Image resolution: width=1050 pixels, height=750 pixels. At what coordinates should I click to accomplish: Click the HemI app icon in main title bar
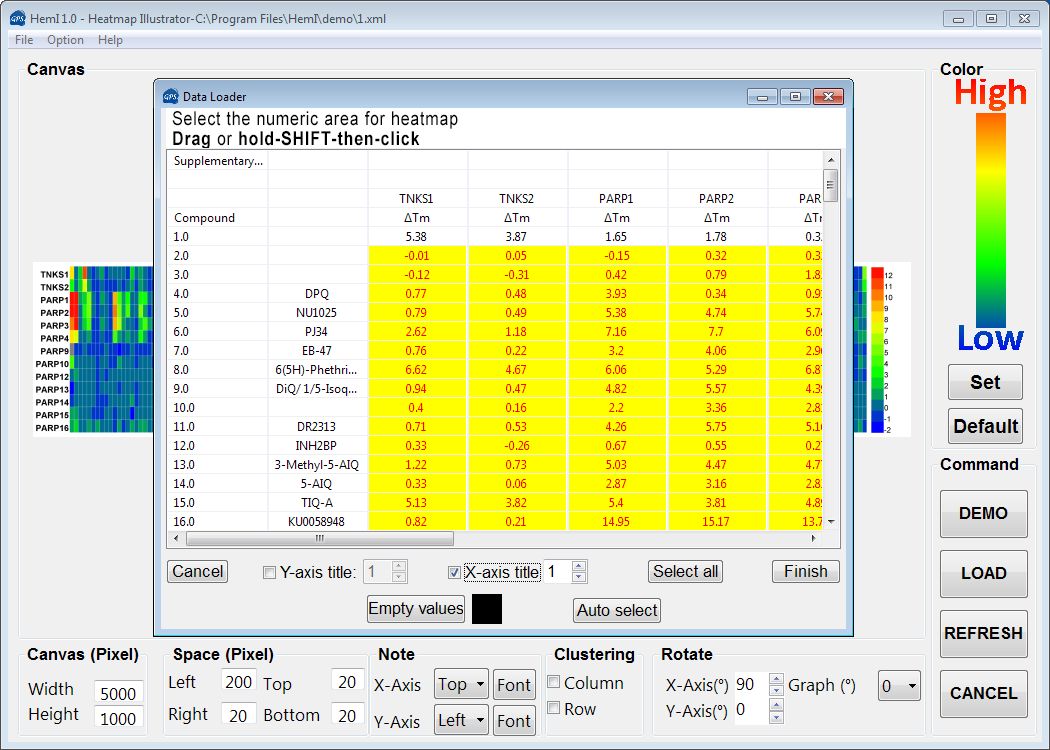point(17,18)
